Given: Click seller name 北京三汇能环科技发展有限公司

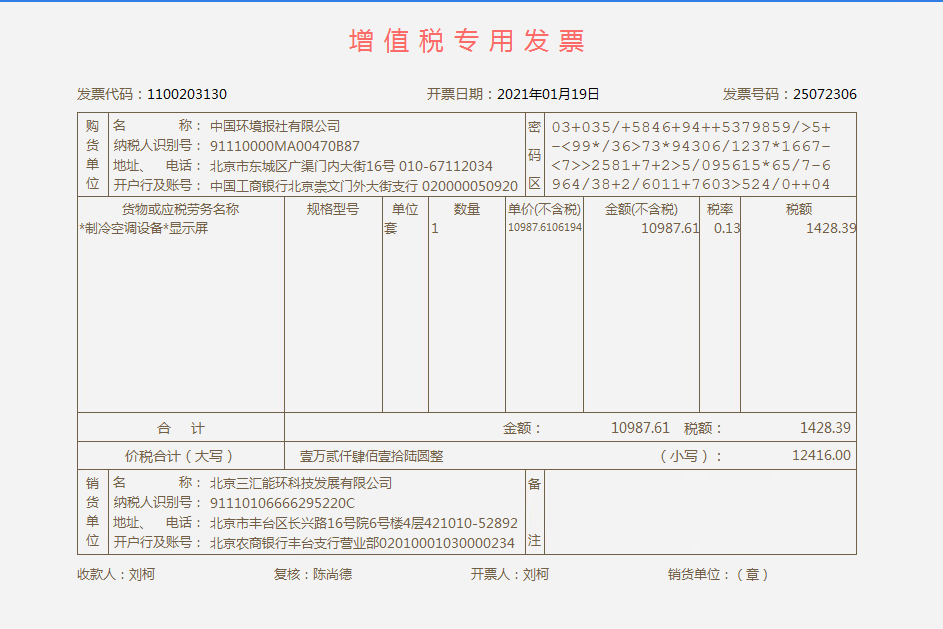Looking at the screenshot, I should pyautogui.click(x=301, y=483).
